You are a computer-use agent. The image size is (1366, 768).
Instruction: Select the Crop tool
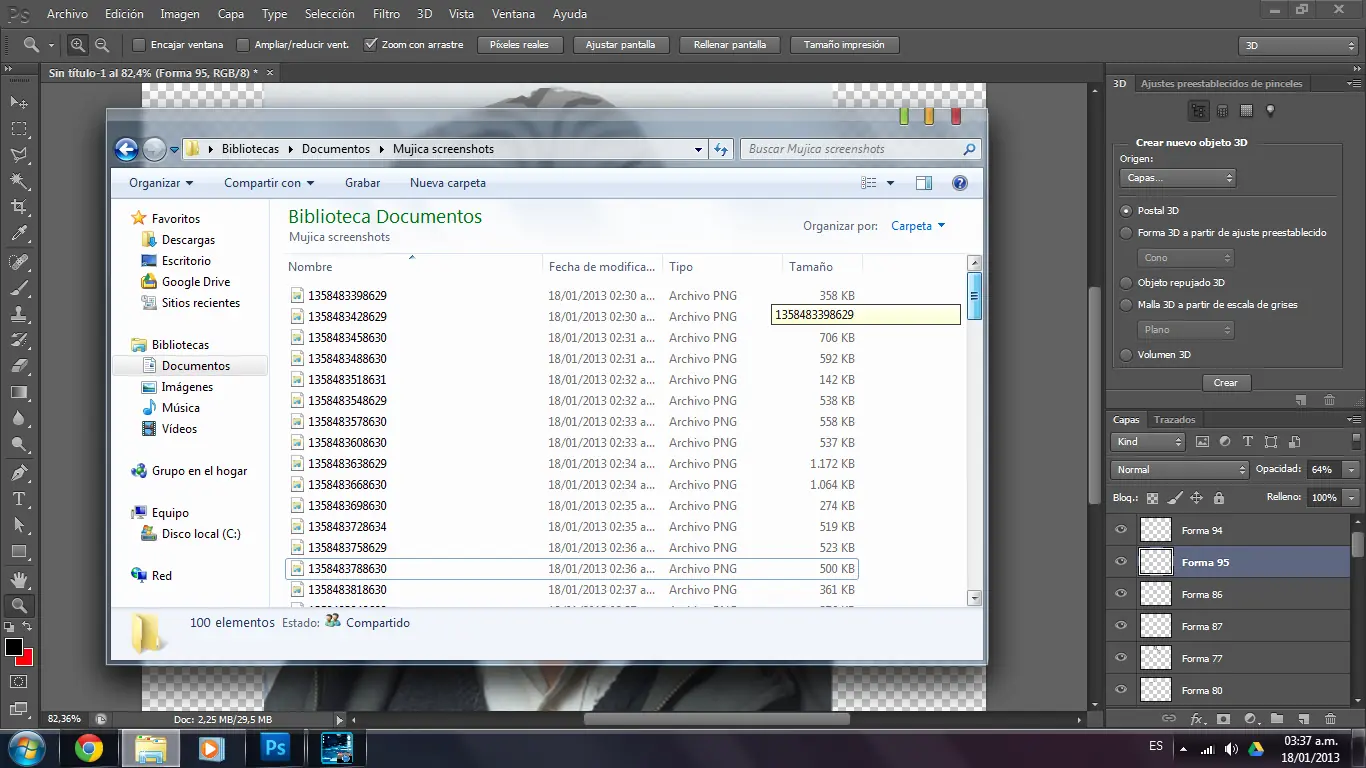tap(19, 207)
